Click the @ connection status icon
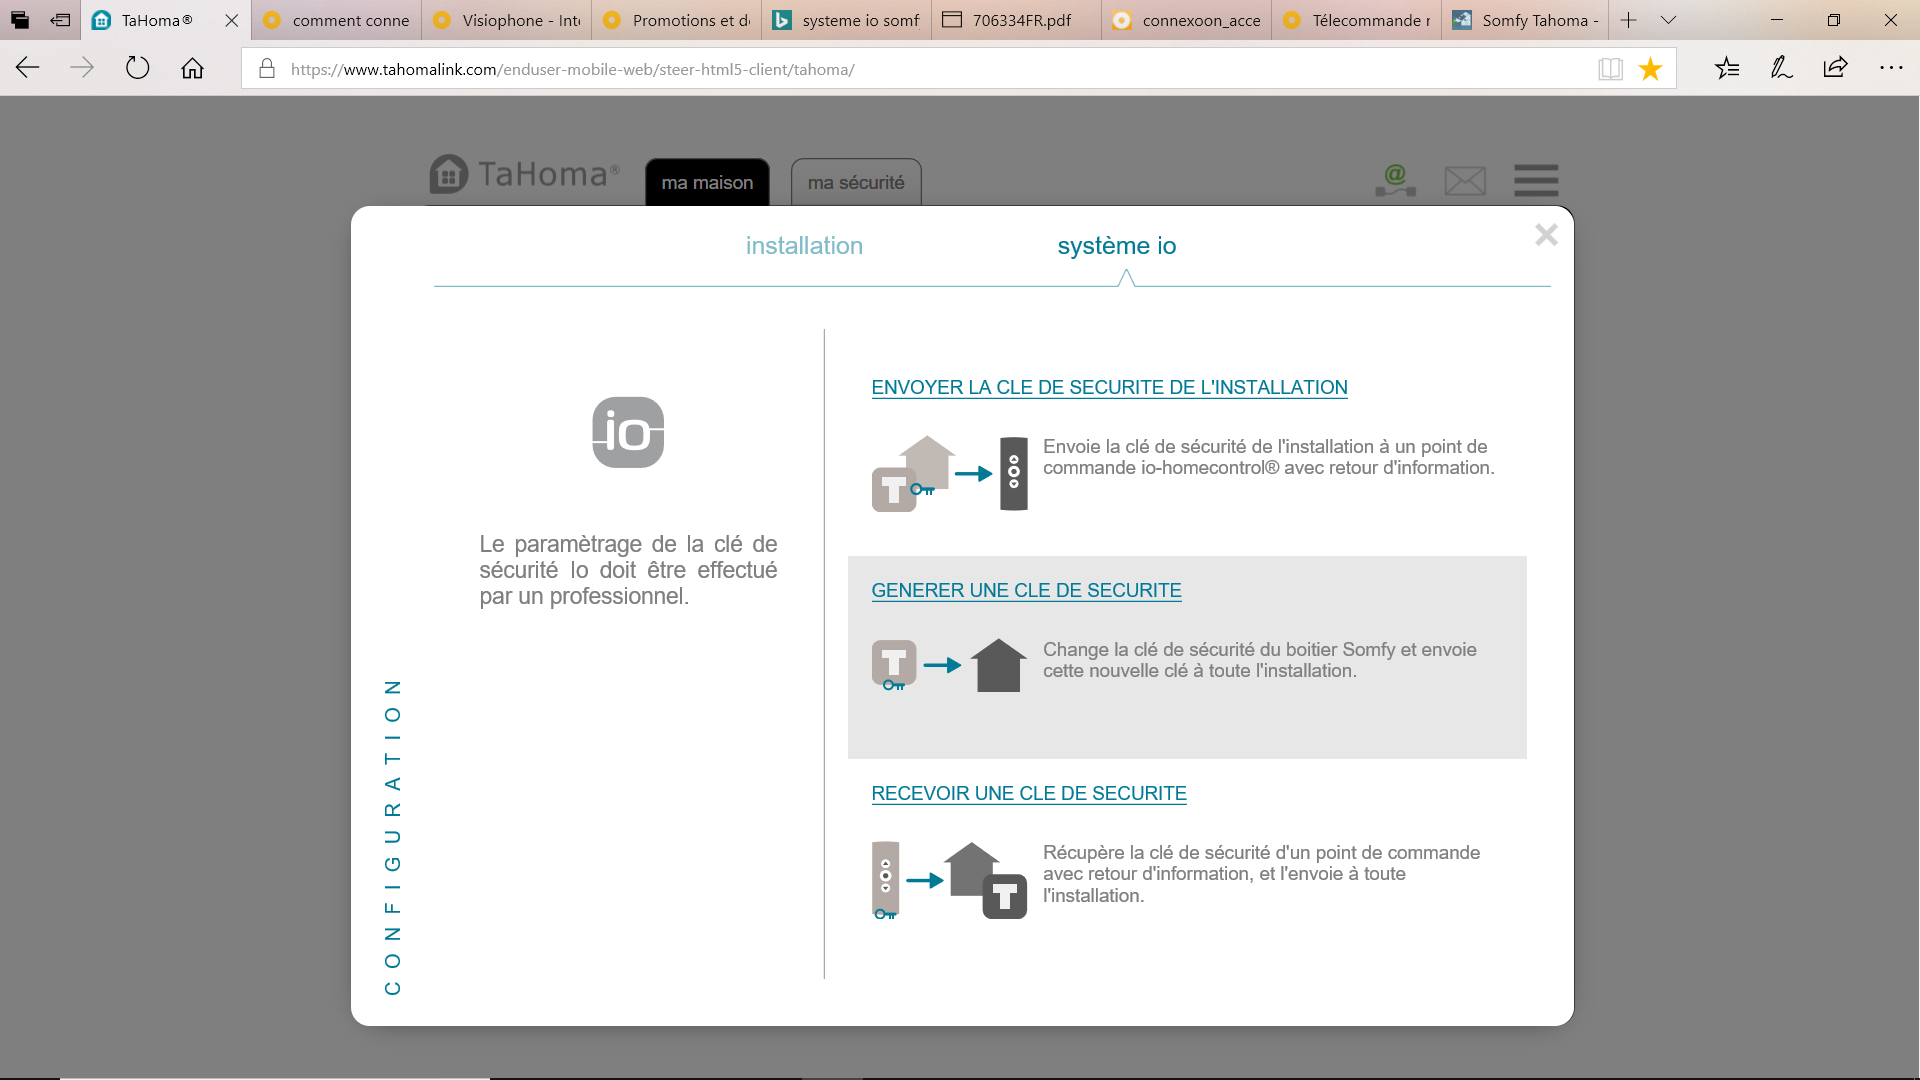The image size is (1920, 1080). tap(1395, 180)
